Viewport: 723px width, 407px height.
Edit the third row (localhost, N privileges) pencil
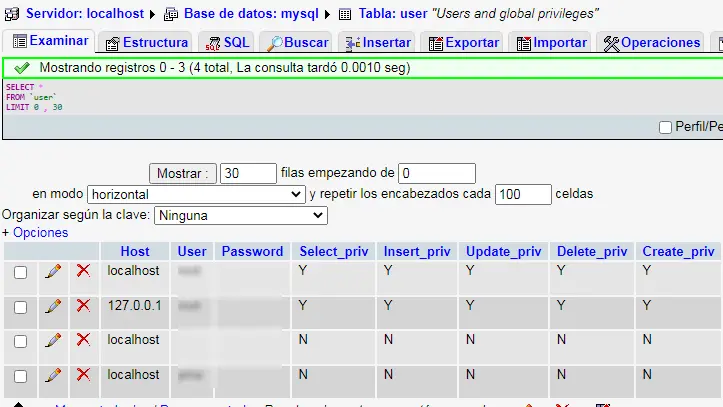[x=53, y=340]
